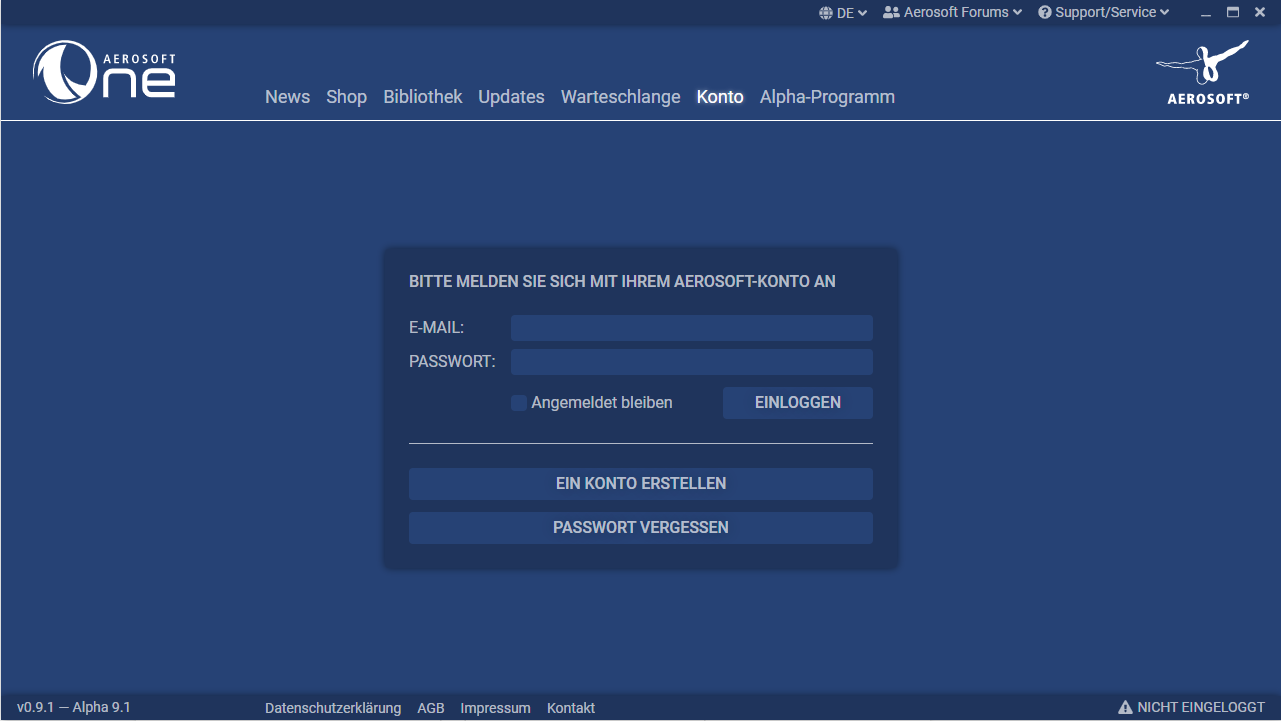Click inside the E-MAIL input field
1281x721 pixels.
pyautogui.click(x=691, y=327)
